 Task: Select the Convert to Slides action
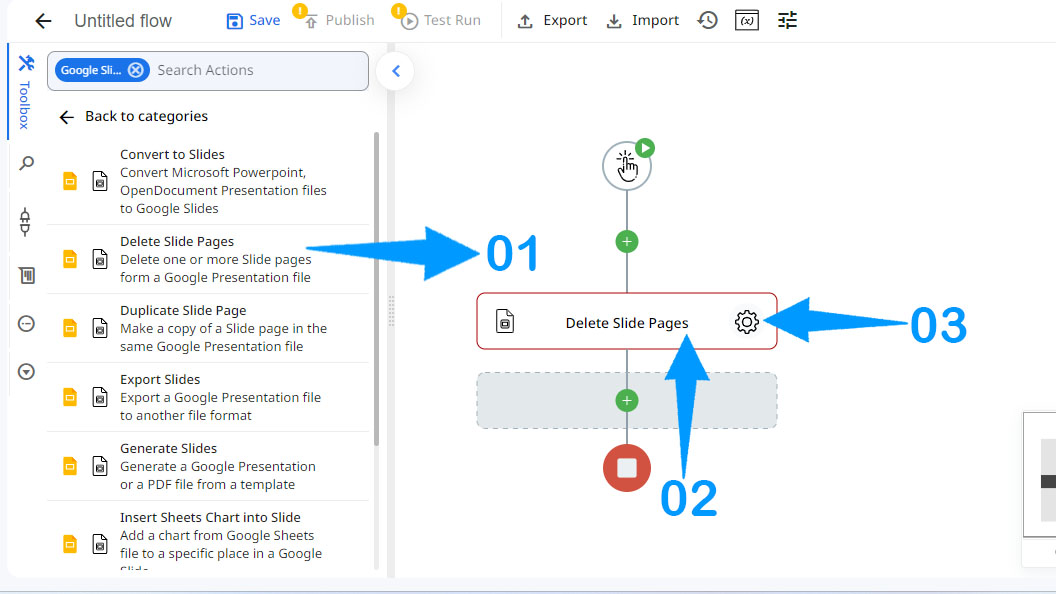point(207,181)
